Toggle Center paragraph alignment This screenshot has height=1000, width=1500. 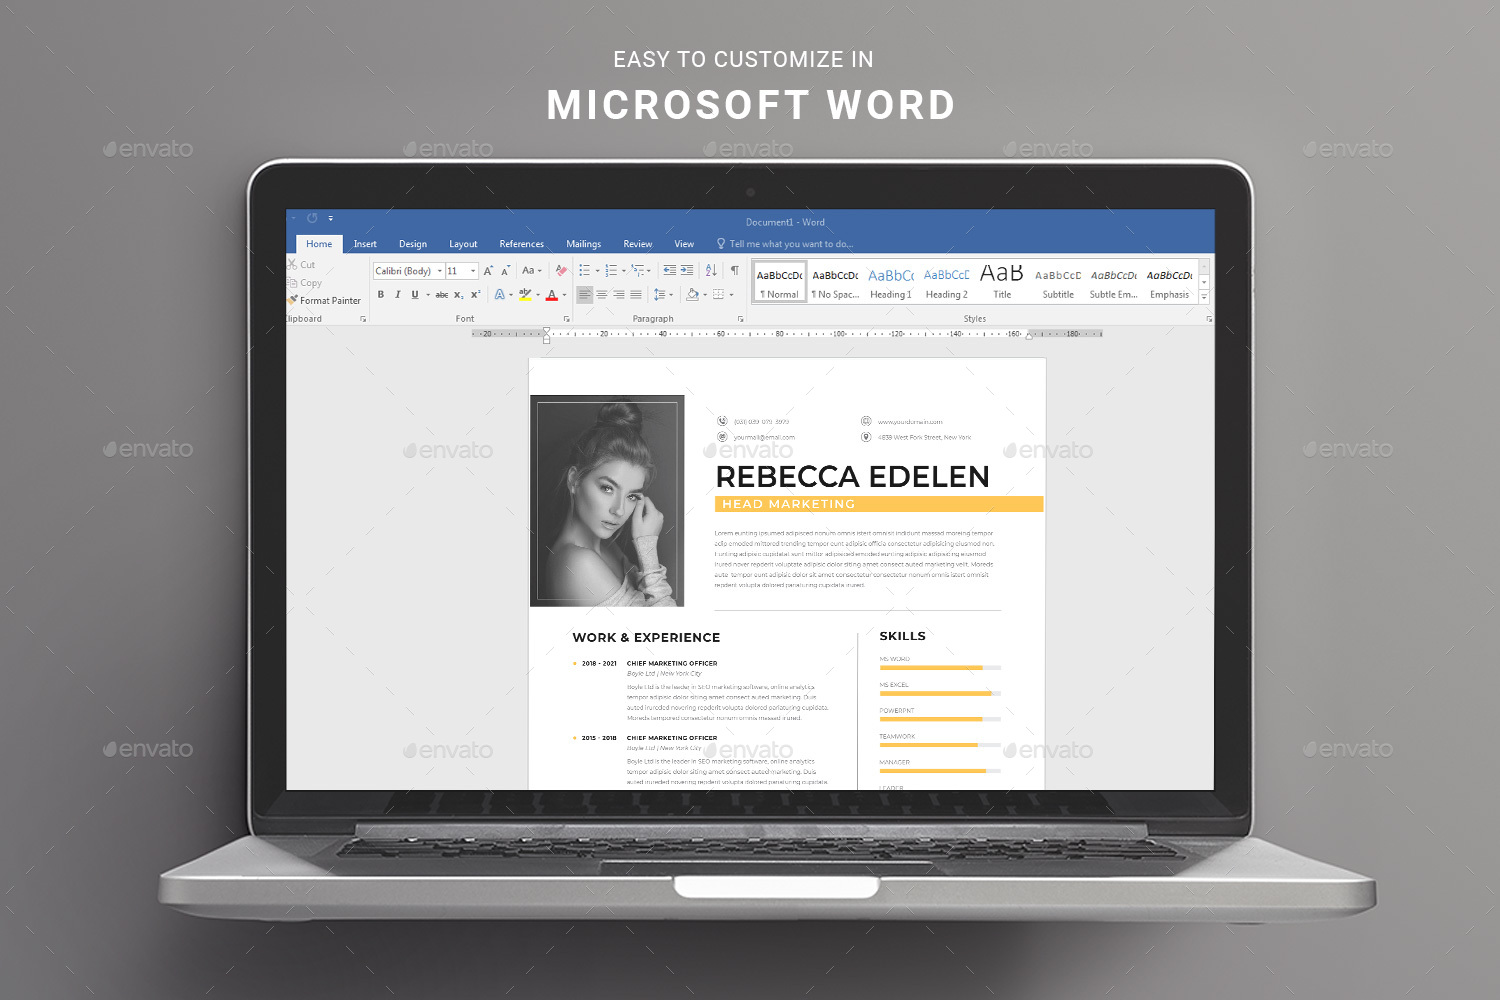click(602, 295)
